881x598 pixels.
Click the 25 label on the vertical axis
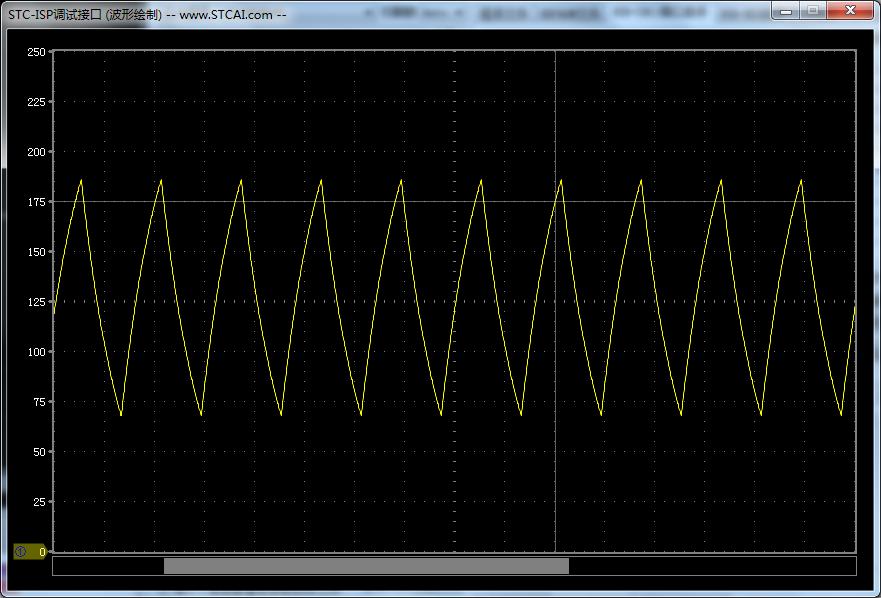pos(39,502)
